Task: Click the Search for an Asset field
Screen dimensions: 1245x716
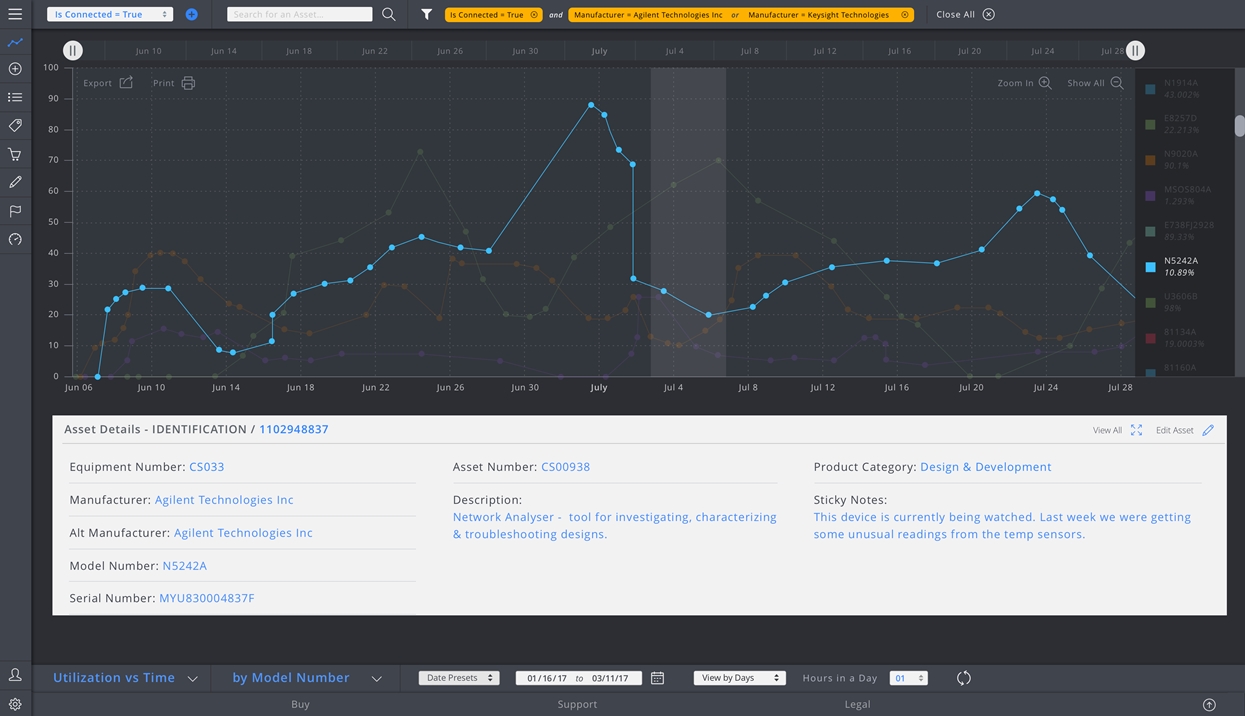Action: click(x=299, y=14)
